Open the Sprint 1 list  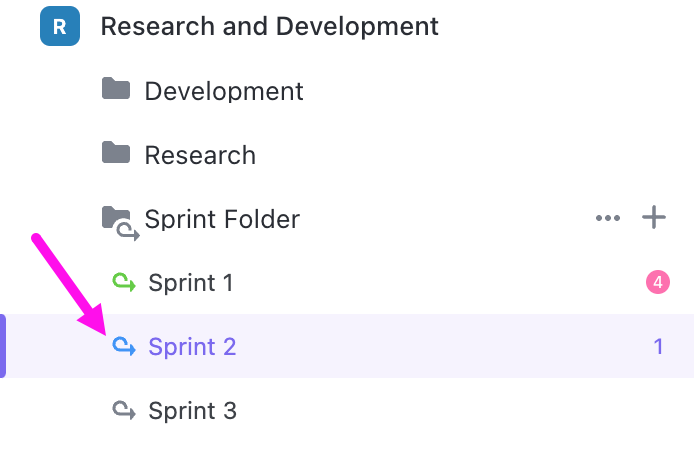190,283
